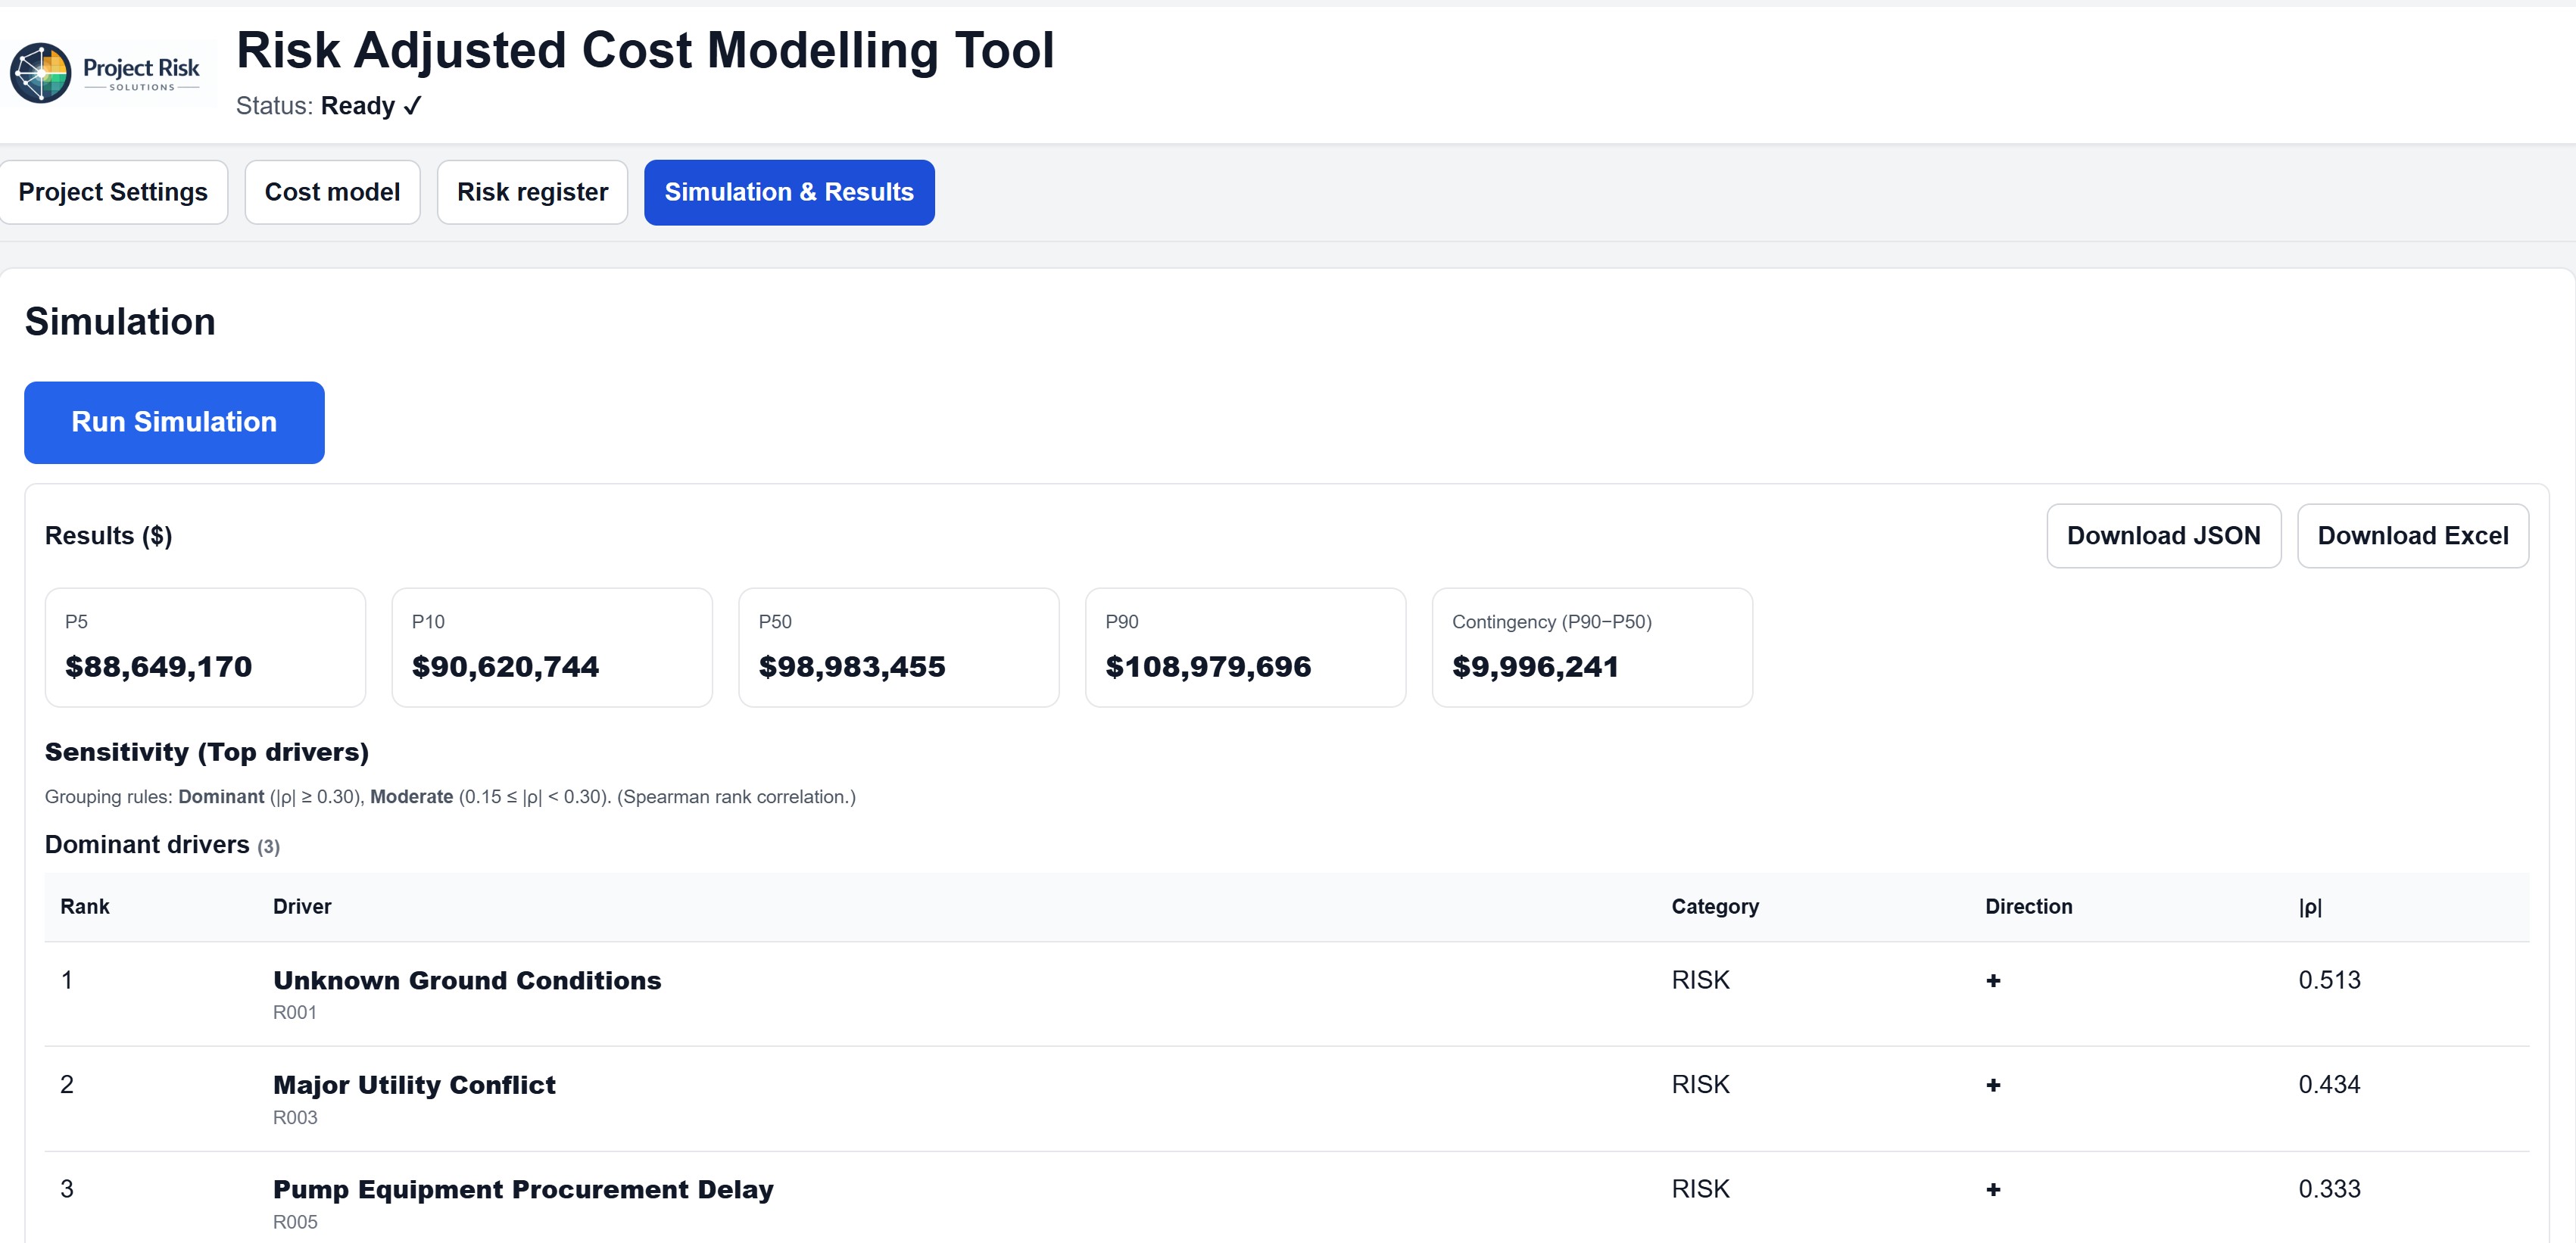Screen dimensions: 2576x1243
Task: Click the Contingency (P90−P50) card
Action: pos(1591,647)
